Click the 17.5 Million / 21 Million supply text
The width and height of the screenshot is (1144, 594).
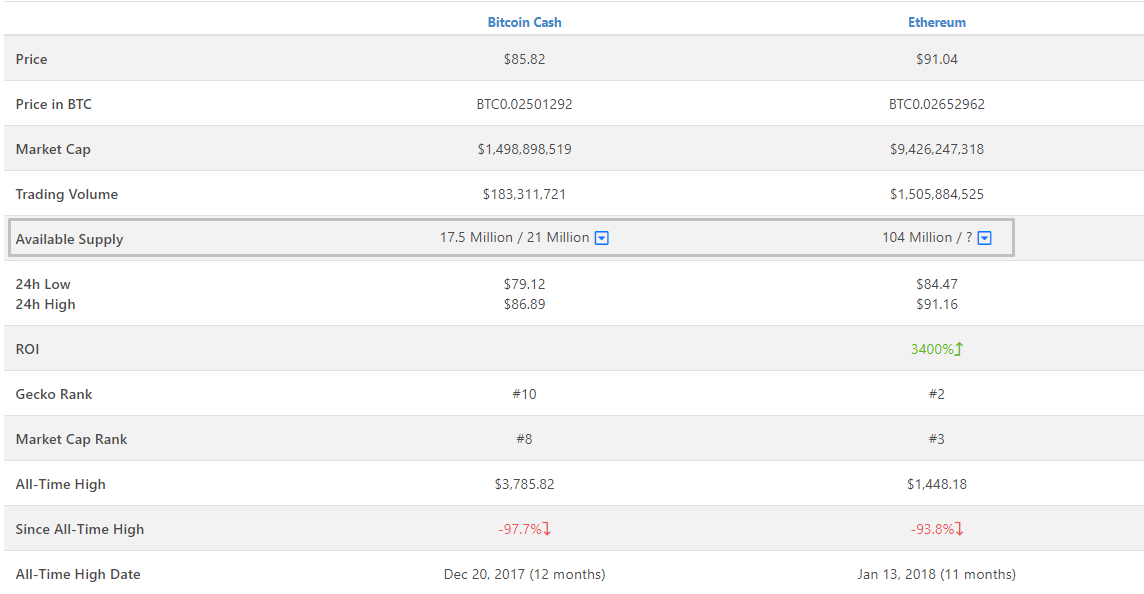point(514,238)
